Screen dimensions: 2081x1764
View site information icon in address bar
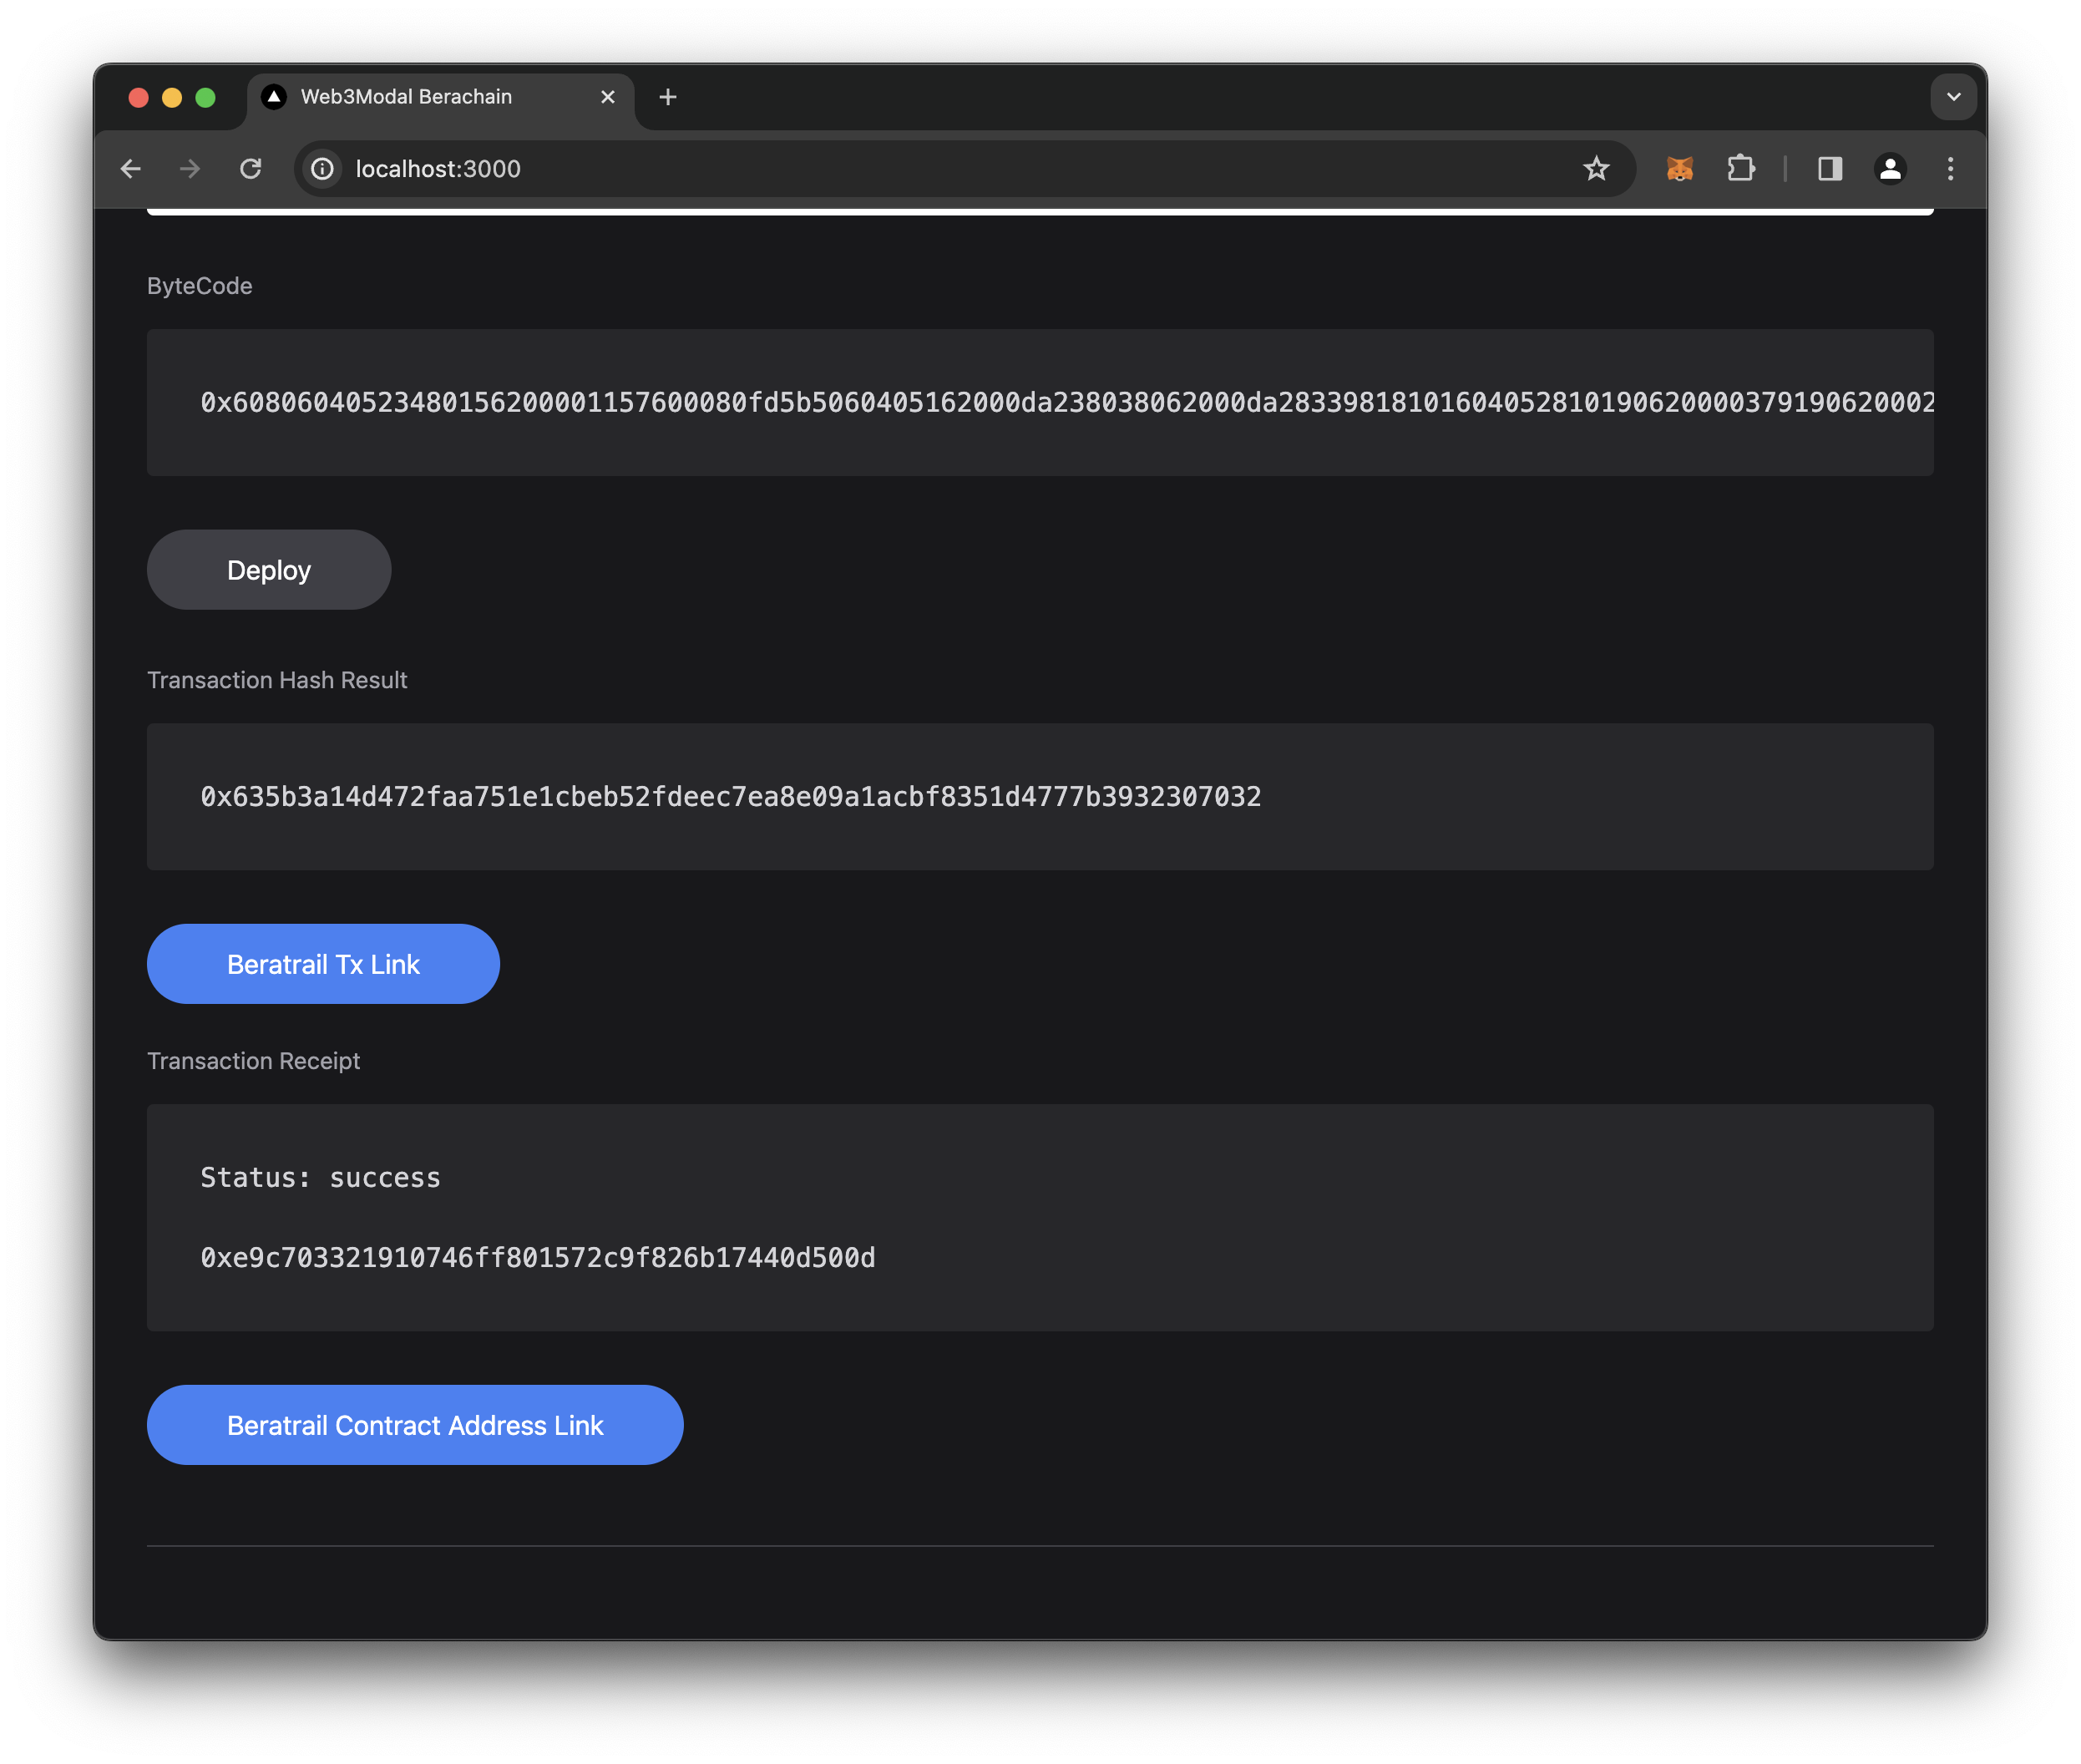click(x=323, y=169)
